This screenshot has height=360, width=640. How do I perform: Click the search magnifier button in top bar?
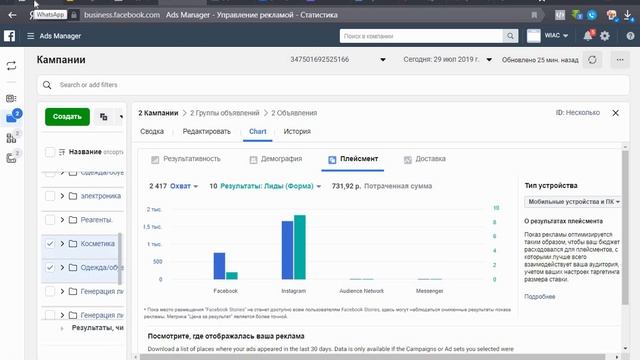coord(510,36)
